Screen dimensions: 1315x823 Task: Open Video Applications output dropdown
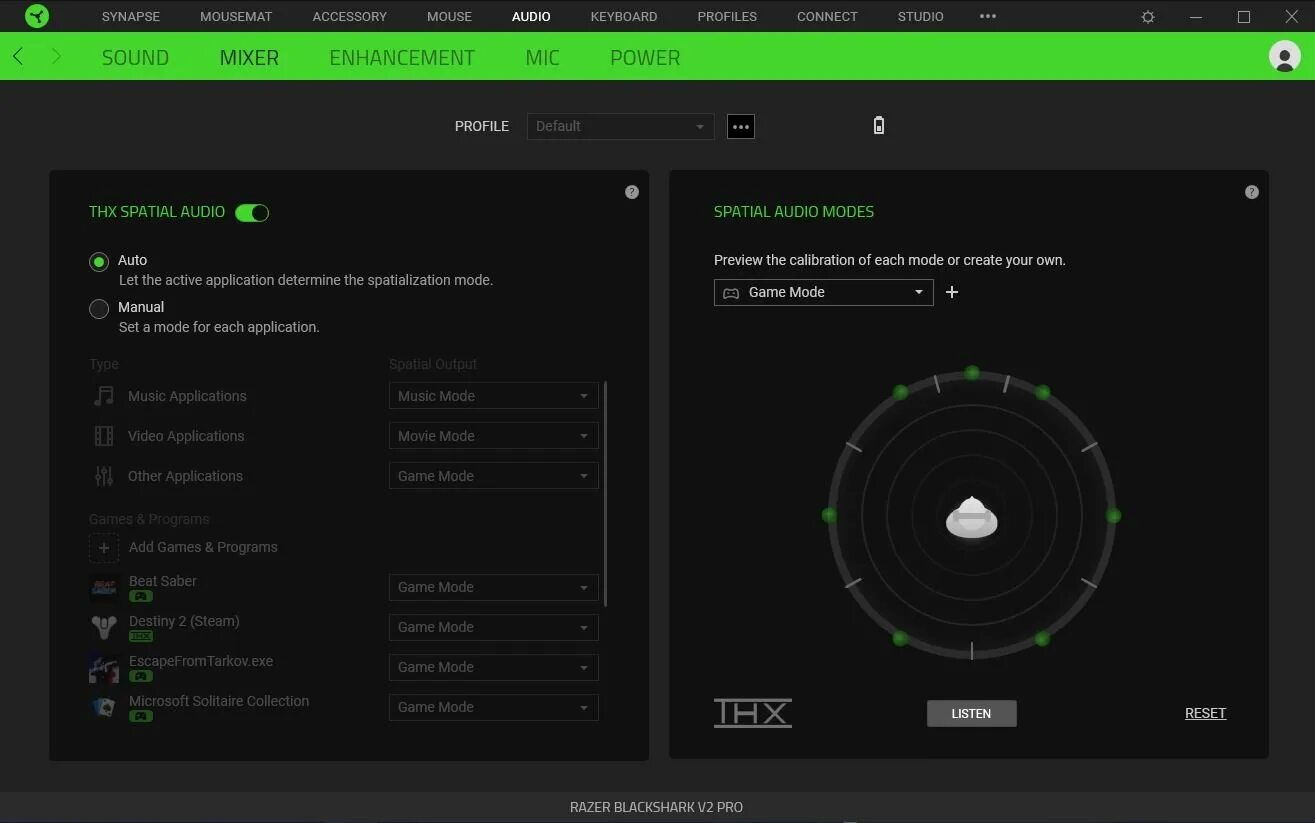click(x=494, y=436)
